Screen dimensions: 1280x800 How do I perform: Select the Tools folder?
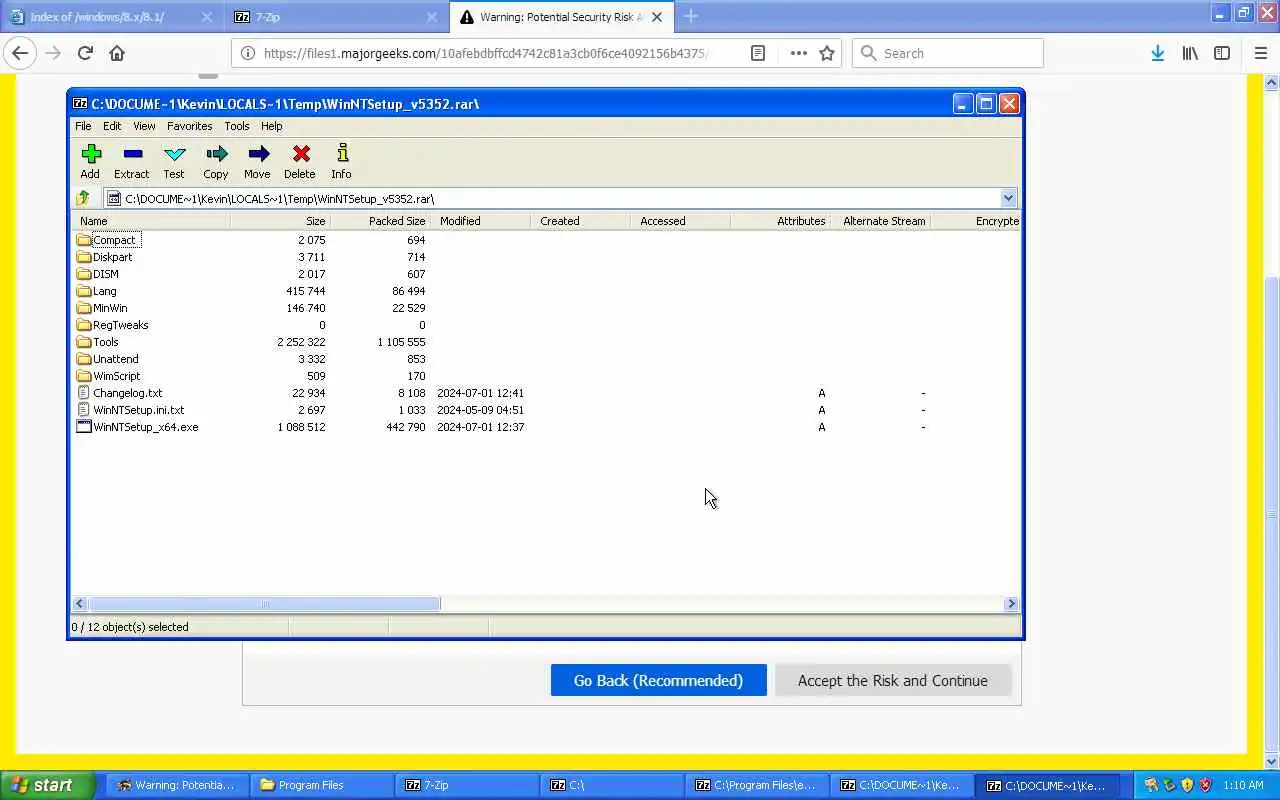(98, 342)
